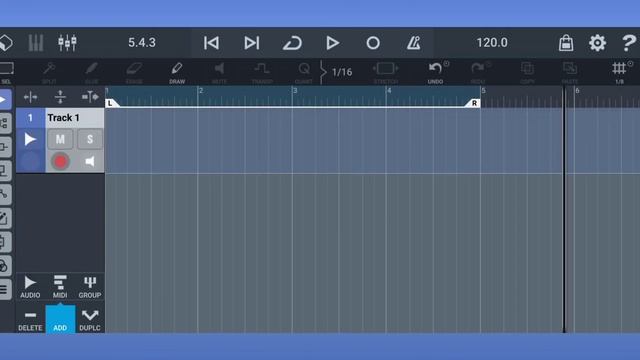Click bar 6 on the timeline ruler
Screen dimensions: 640x360
tap(578, 91)
